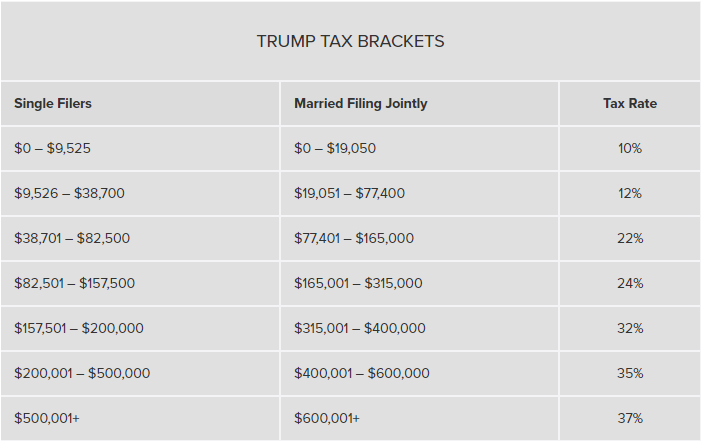Select the $200,001 – $500,000 cell
The width and height of the screenshot is (705, 447).
[x=82, y=373]
